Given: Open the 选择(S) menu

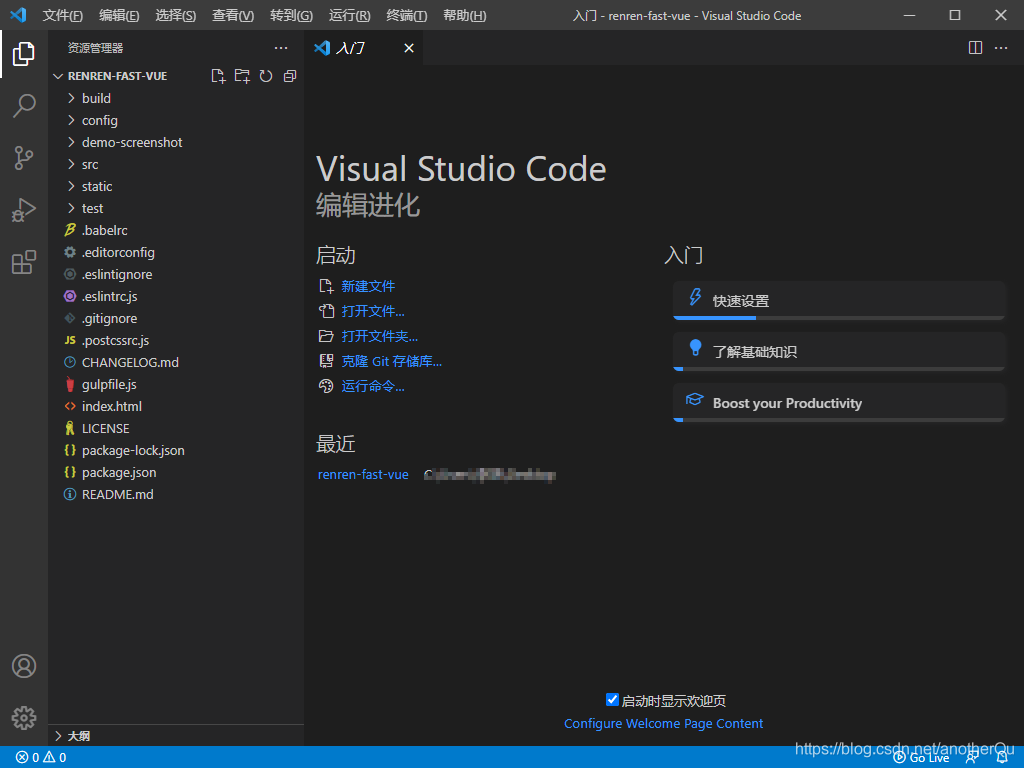Looking at the screenshot, I should [x=176, y=15].
